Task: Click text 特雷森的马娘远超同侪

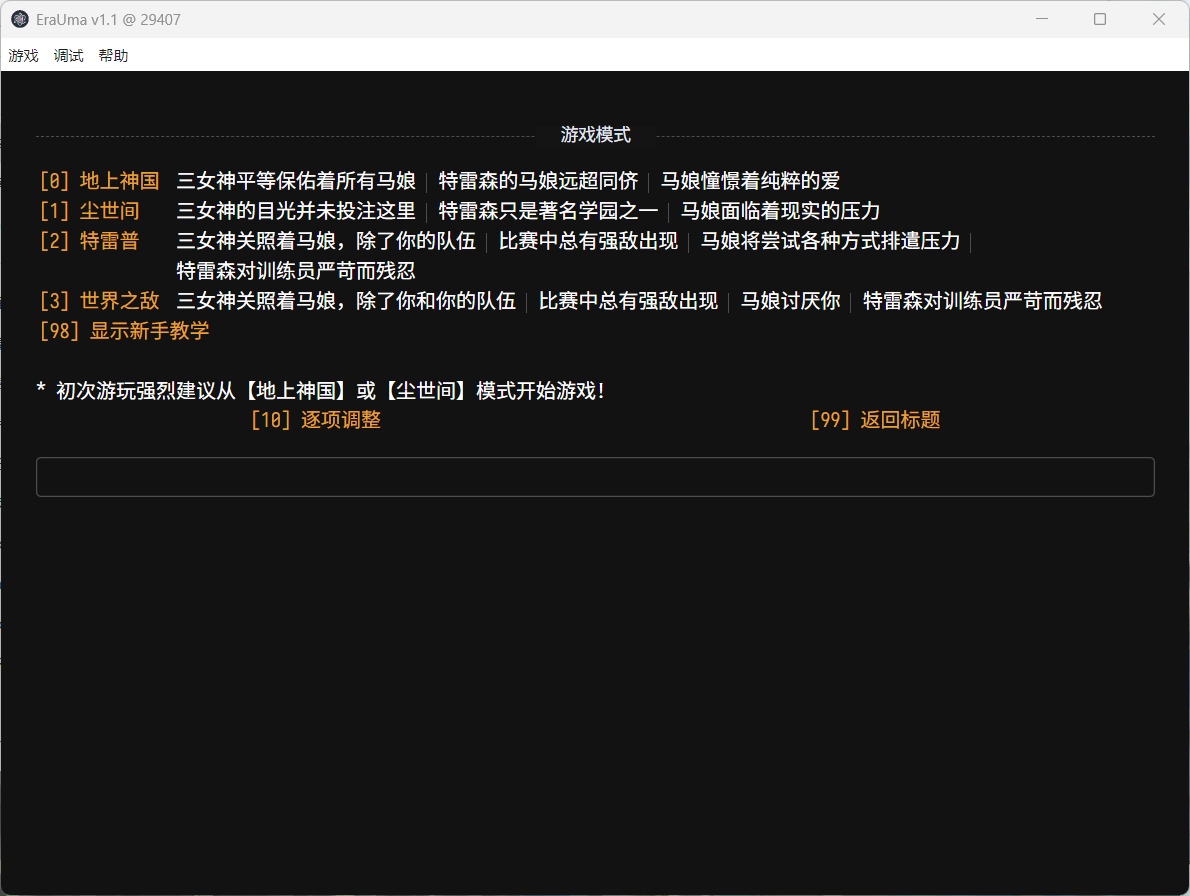Action: [x=538, y=181]
